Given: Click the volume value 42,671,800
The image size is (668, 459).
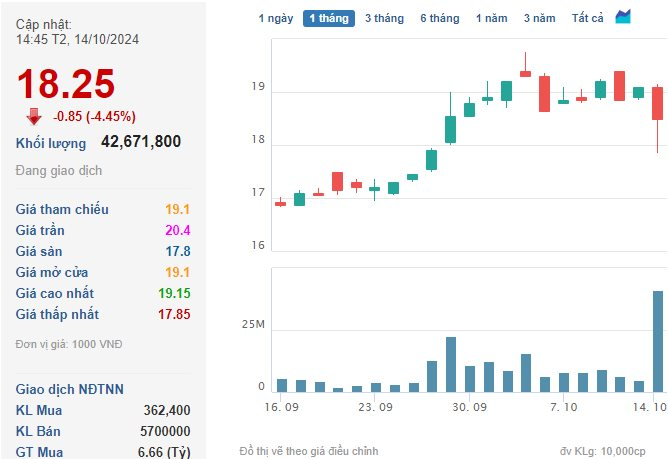Looking at the screenshot, I should click(x=141, y=141).
